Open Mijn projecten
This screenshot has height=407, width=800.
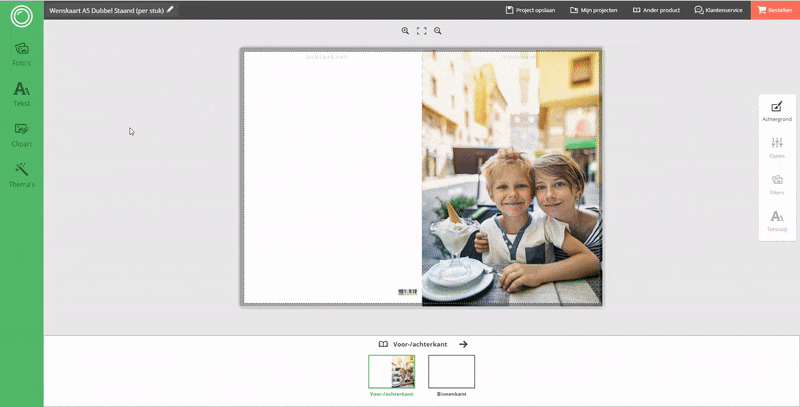click(594, 10)
